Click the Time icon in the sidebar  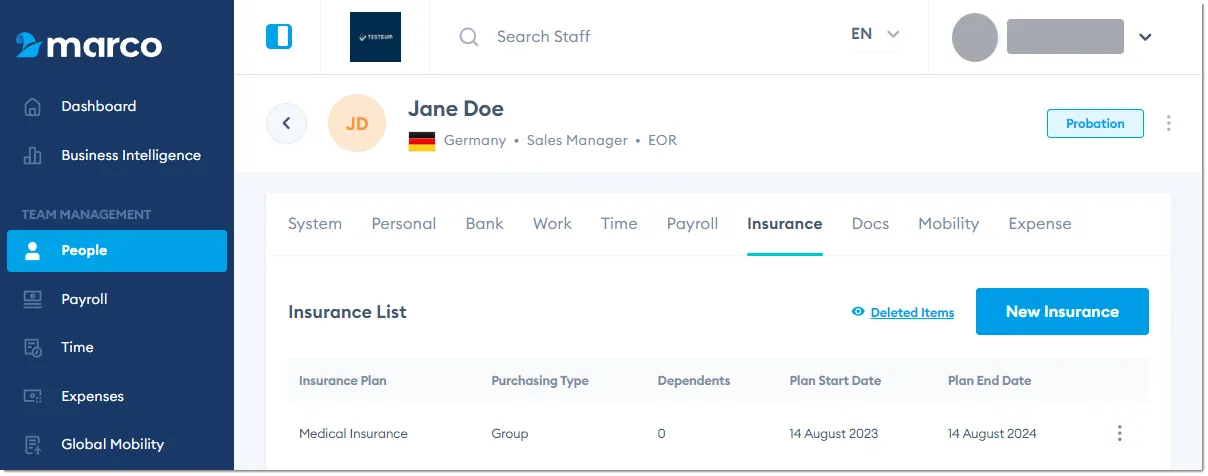(x=33, y=347)
